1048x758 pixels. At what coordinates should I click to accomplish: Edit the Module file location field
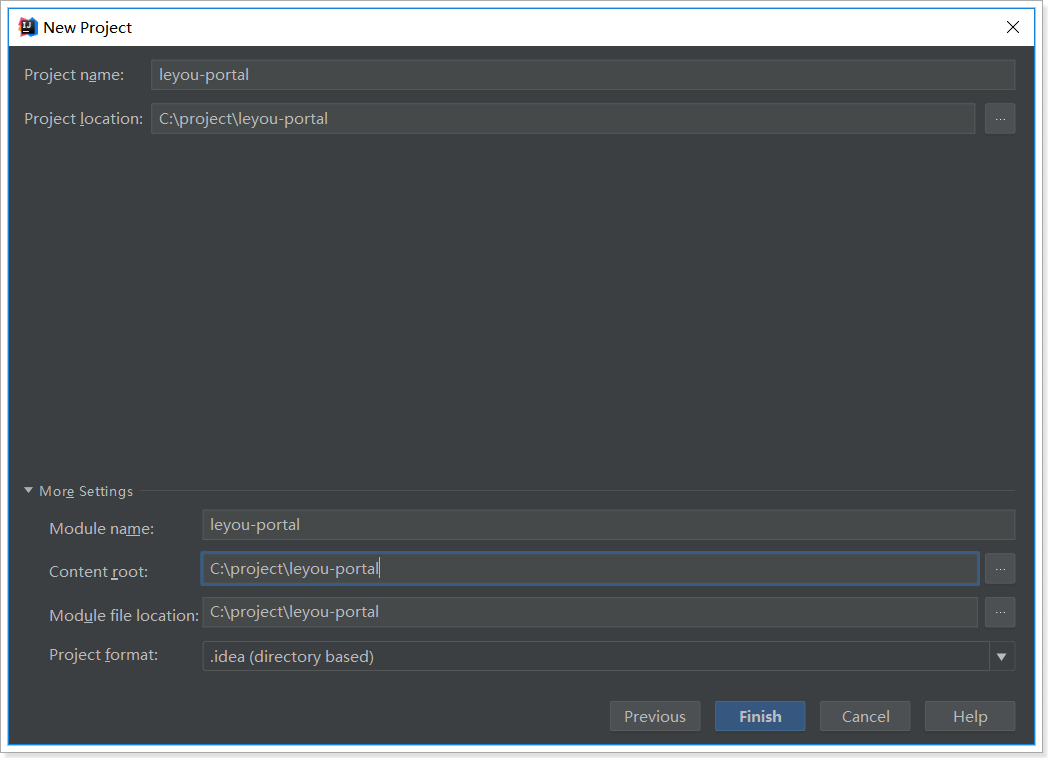click(x=590, y=612)
